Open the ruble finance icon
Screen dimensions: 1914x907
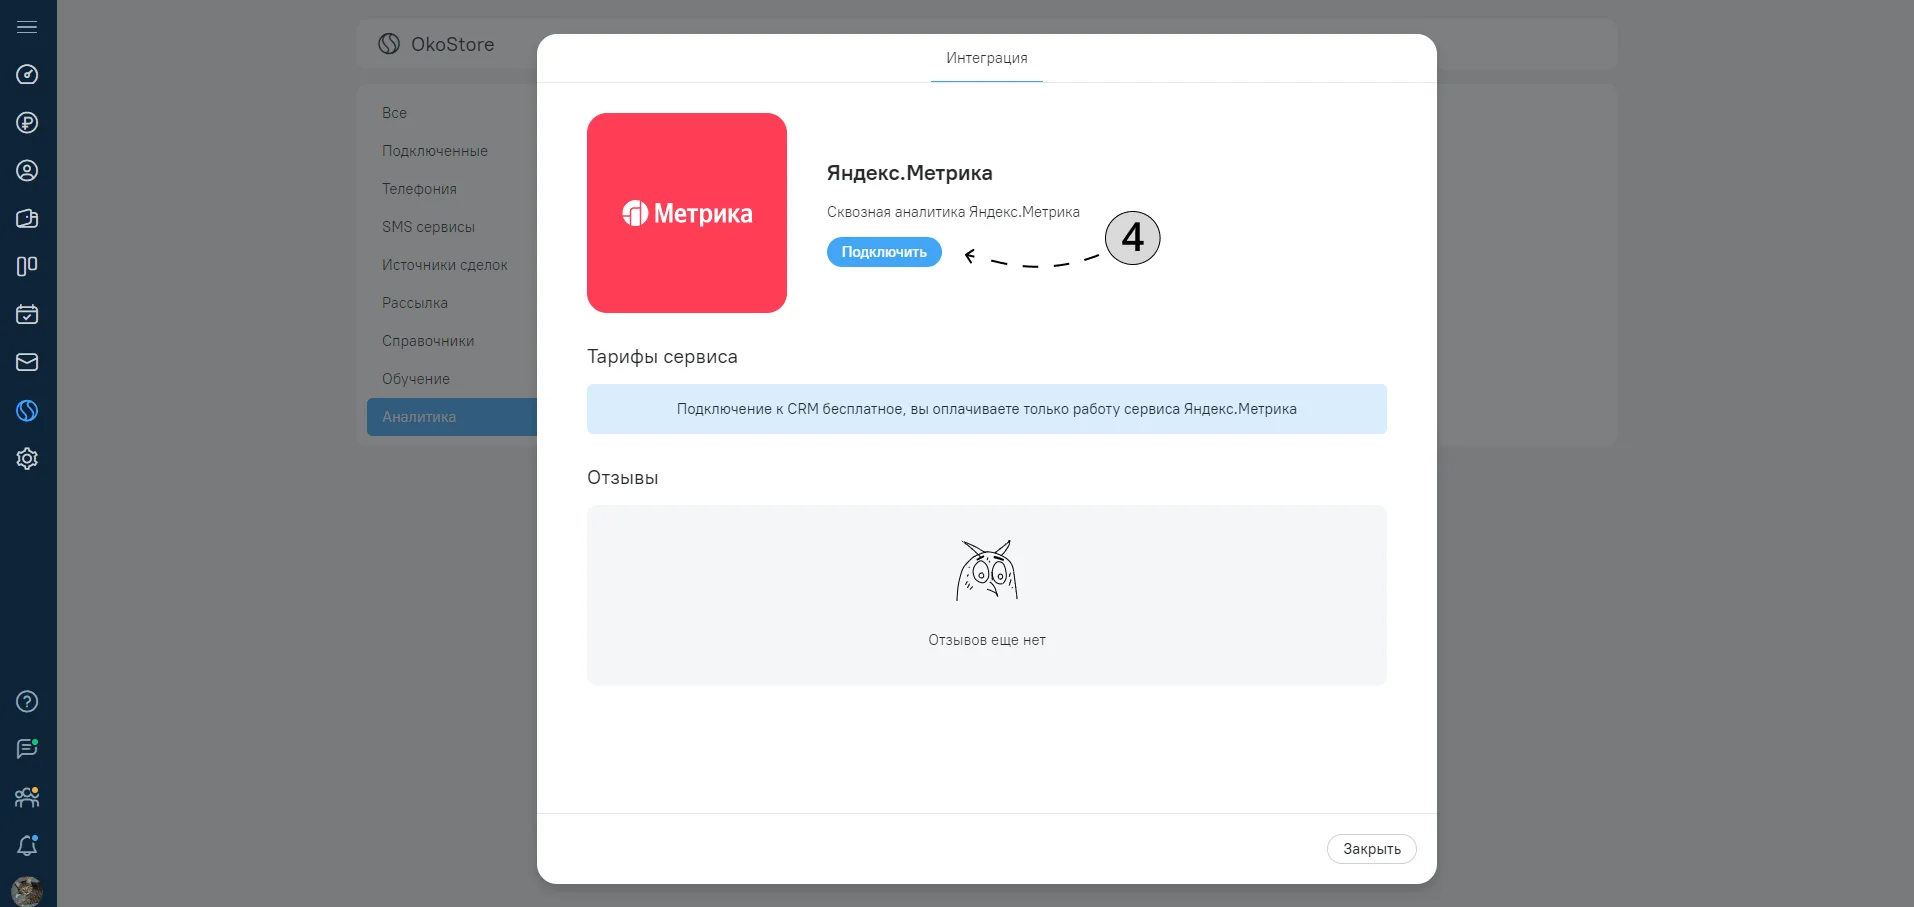pos(27,122)
